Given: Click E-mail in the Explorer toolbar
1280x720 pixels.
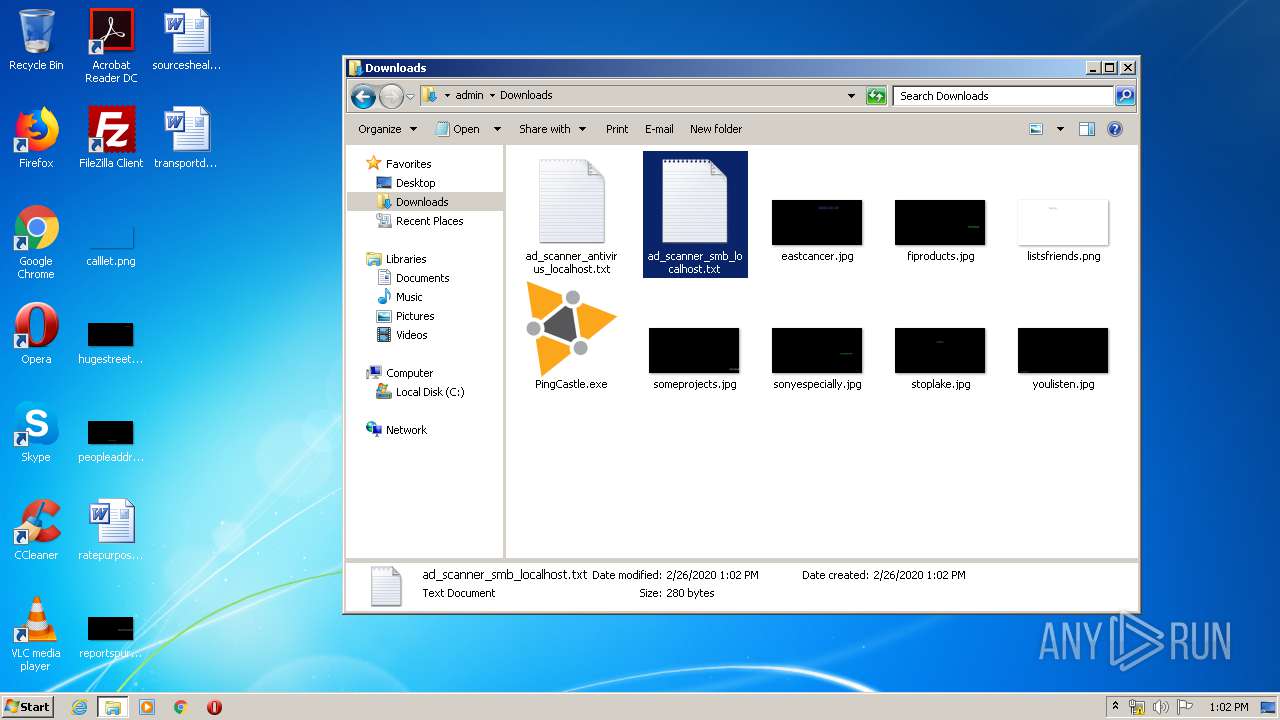Looking at the screenshot, I should point(659,129).
